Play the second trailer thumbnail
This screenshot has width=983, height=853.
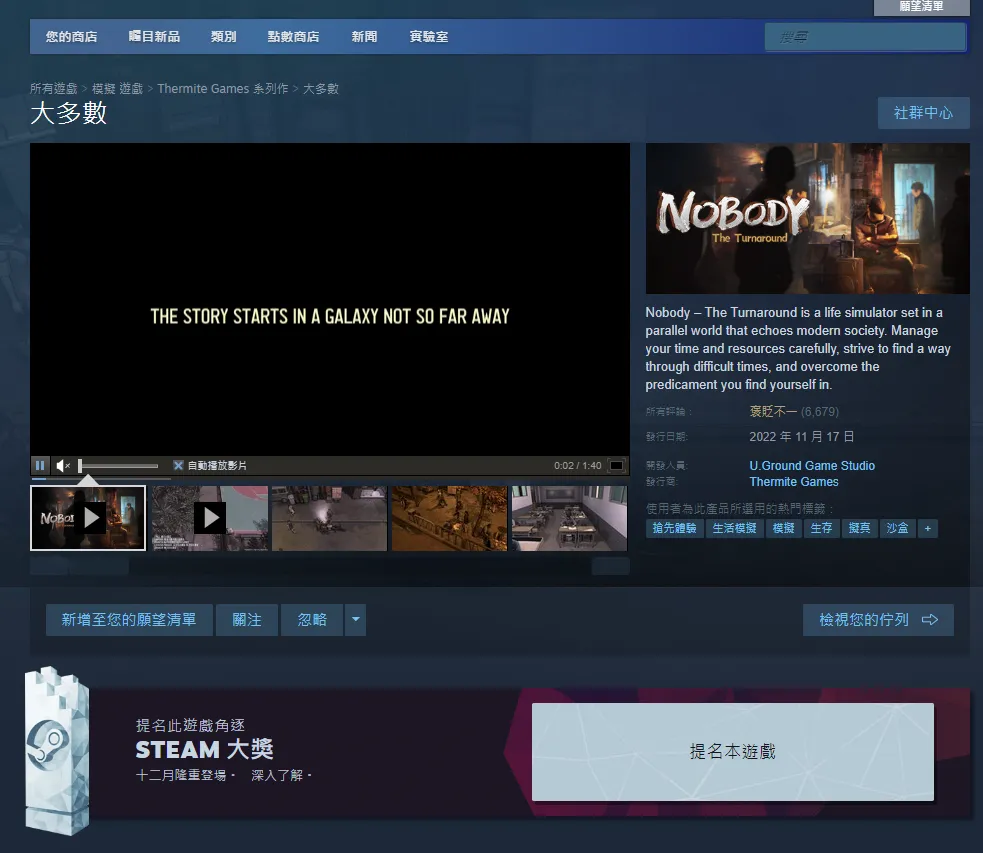(209, 518)
